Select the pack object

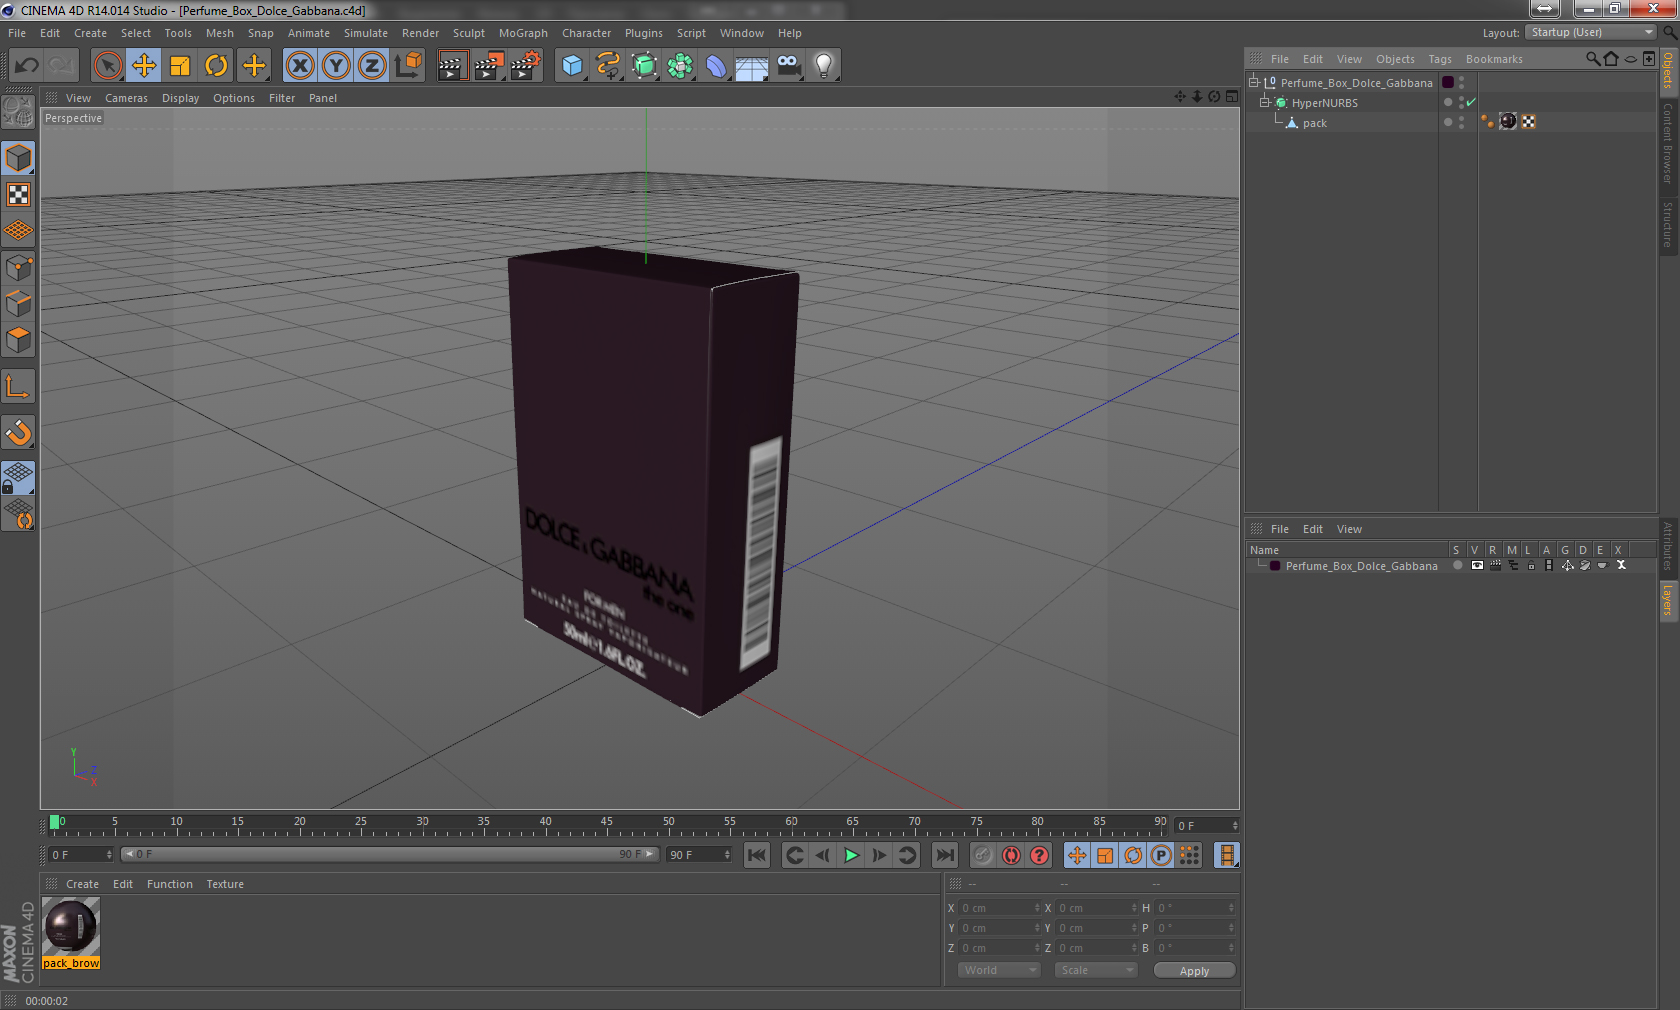click(x=1314, y=123)
